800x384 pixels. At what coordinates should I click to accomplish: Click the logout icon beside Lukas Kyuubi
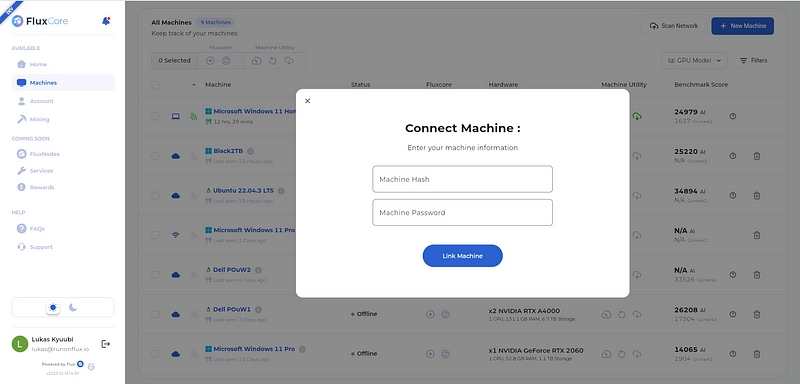pyautogui.click(x=106, y=344)
